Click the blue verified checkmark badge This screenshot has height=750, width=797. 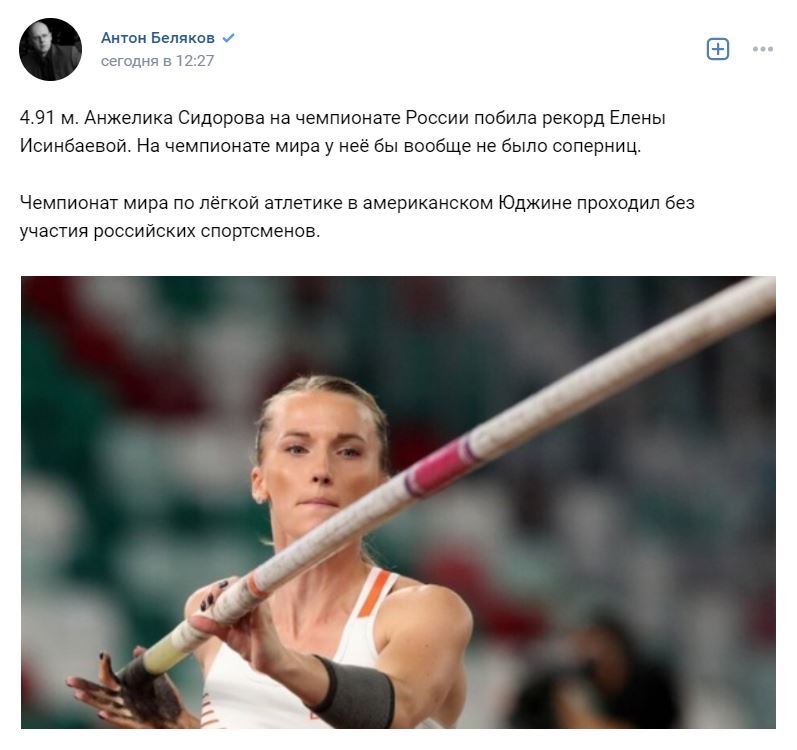coord(229,38)
